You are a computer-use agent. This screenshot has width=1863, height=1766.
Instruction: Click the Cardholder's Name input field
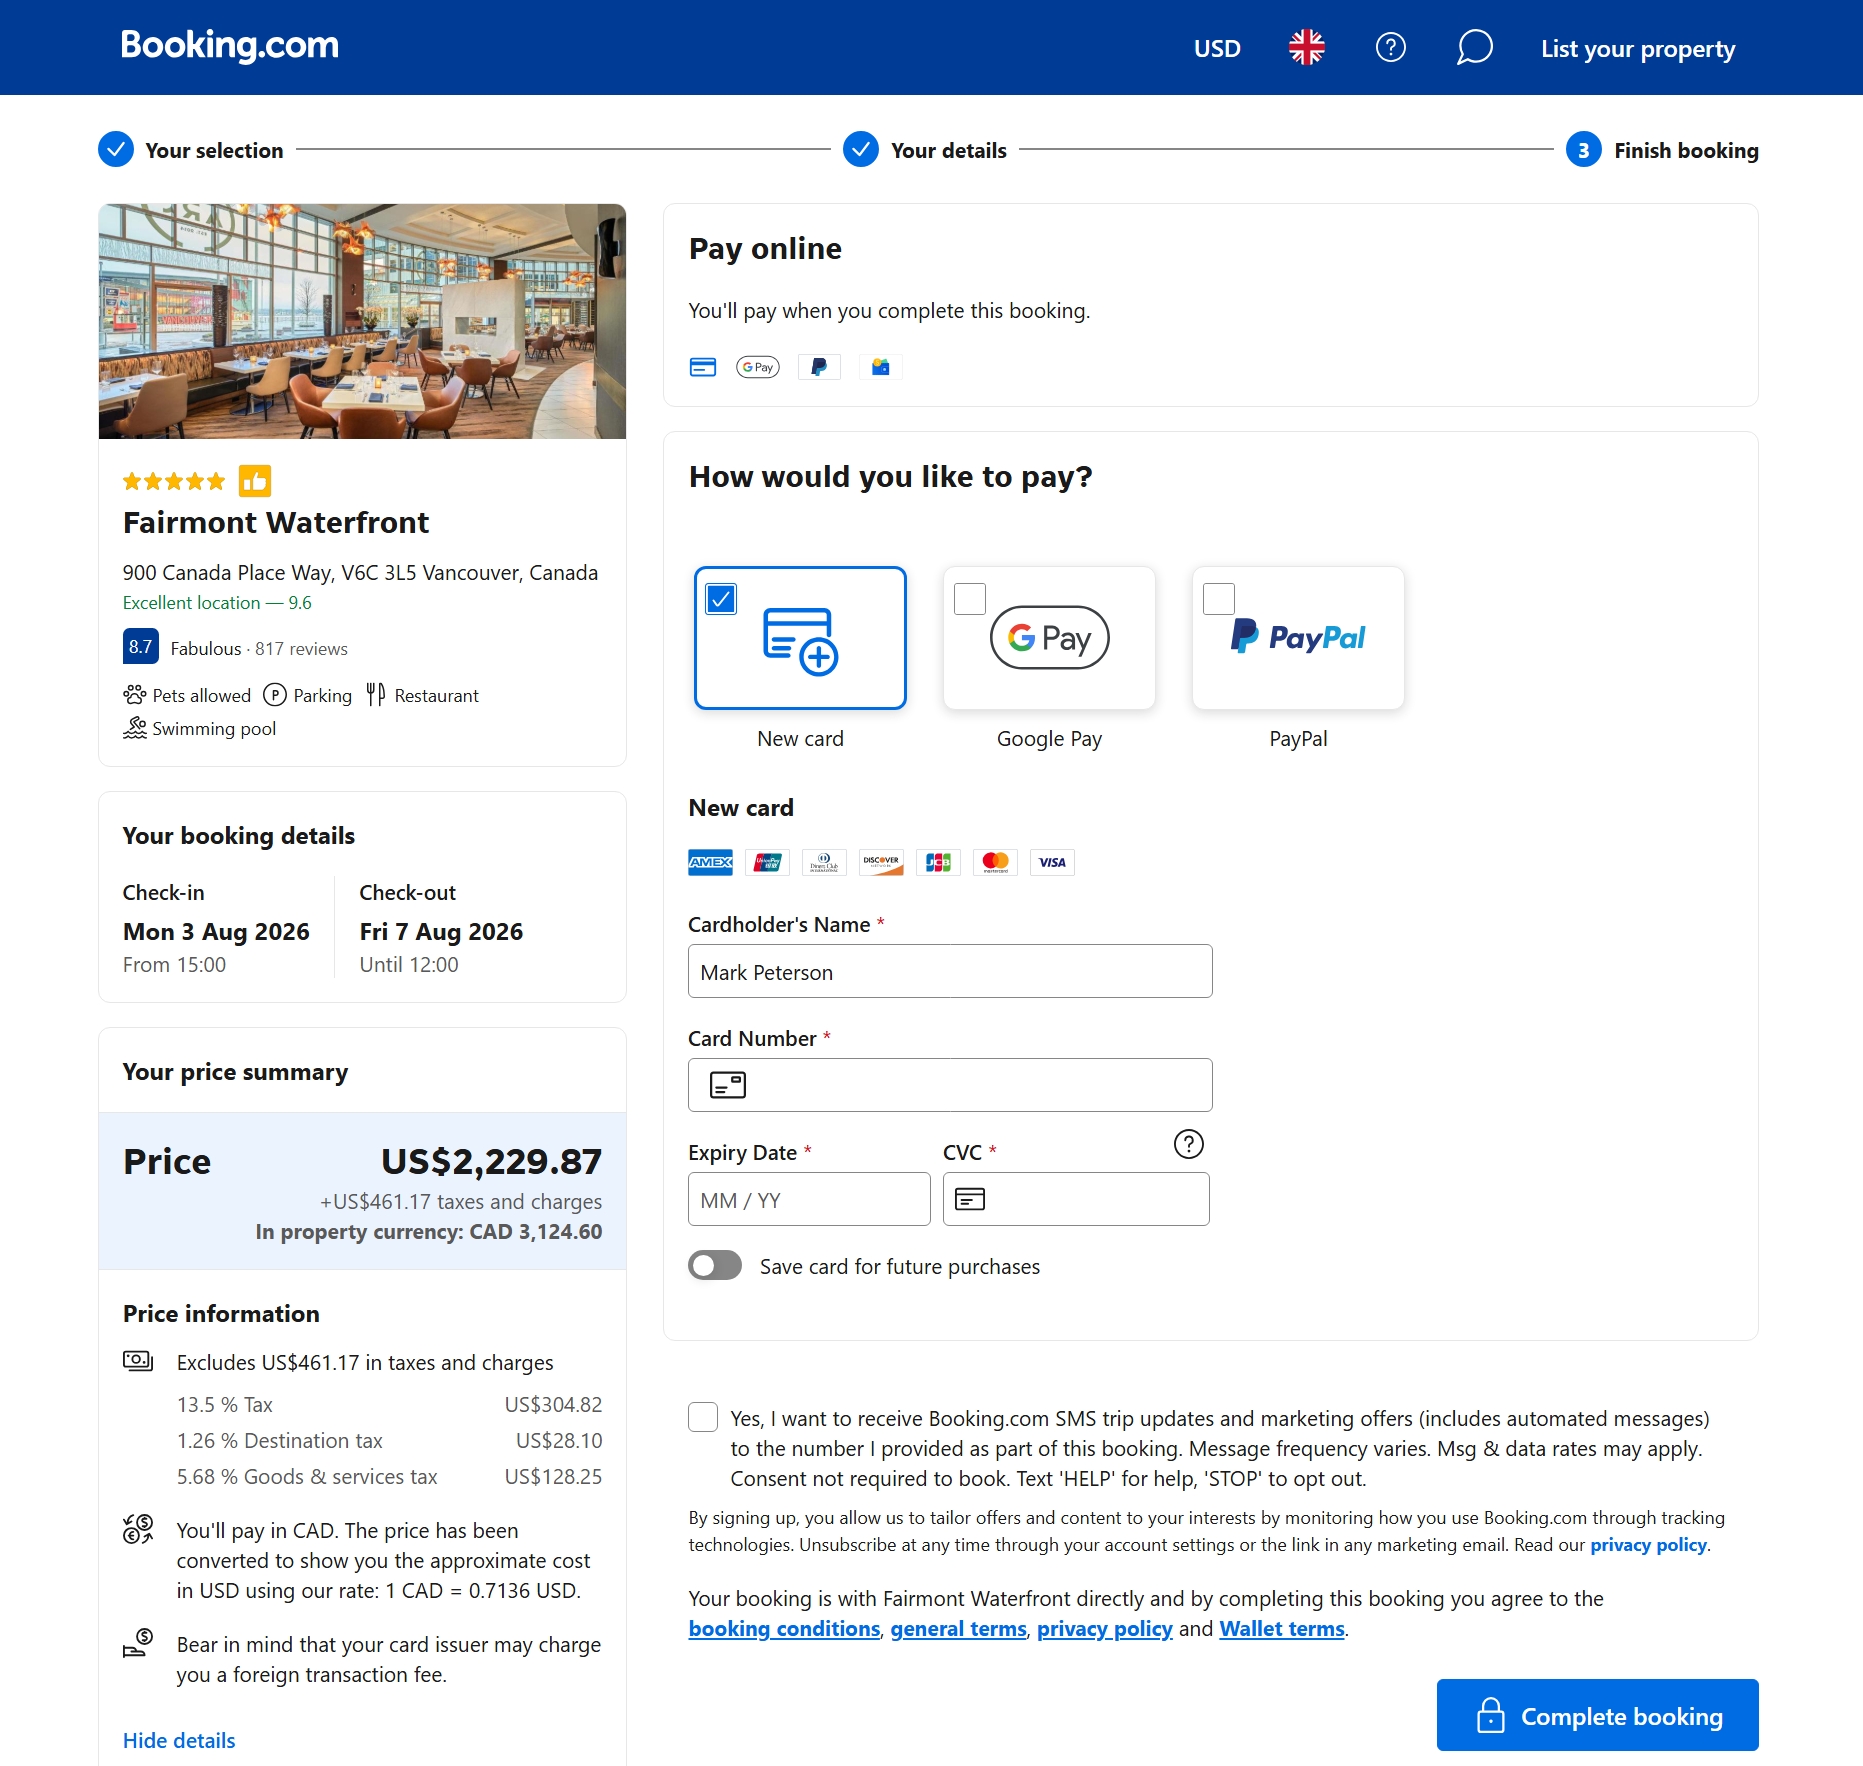(x=950, y=971)
